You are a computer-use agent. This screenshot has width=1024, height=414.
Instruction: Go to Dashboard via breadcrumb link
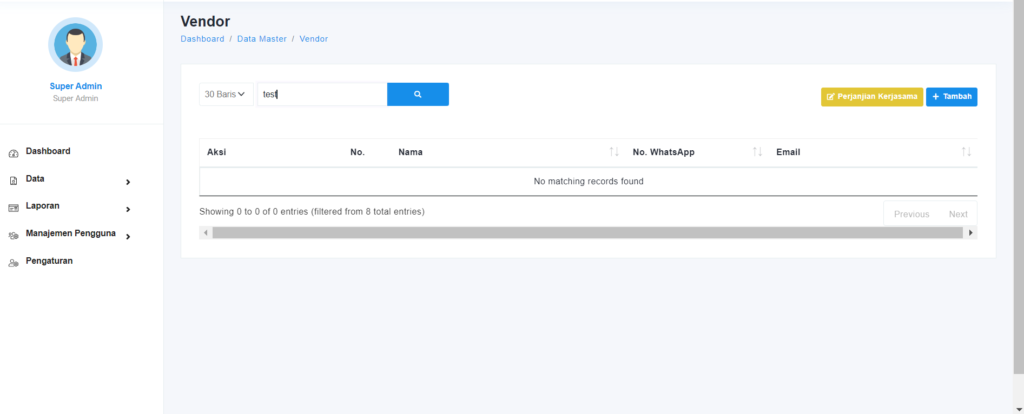(x=202, y=39)
